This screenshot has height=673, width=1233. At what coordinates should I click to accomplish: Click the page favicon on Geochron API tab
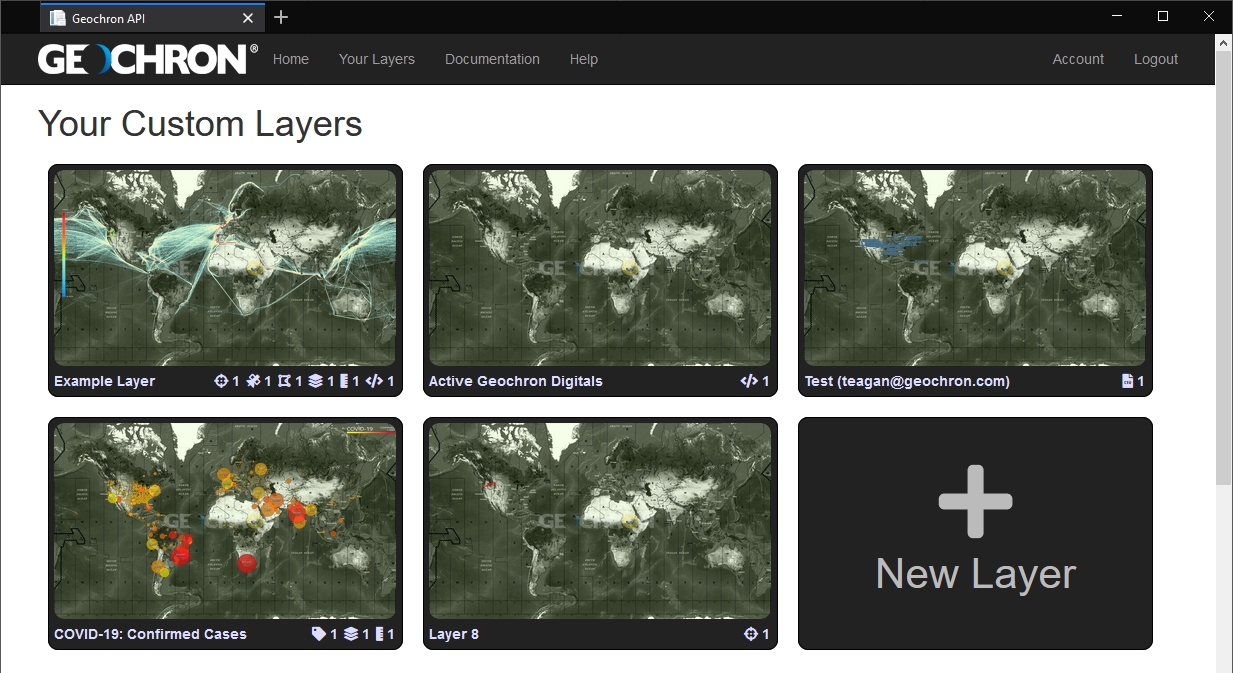pos(58,18)
